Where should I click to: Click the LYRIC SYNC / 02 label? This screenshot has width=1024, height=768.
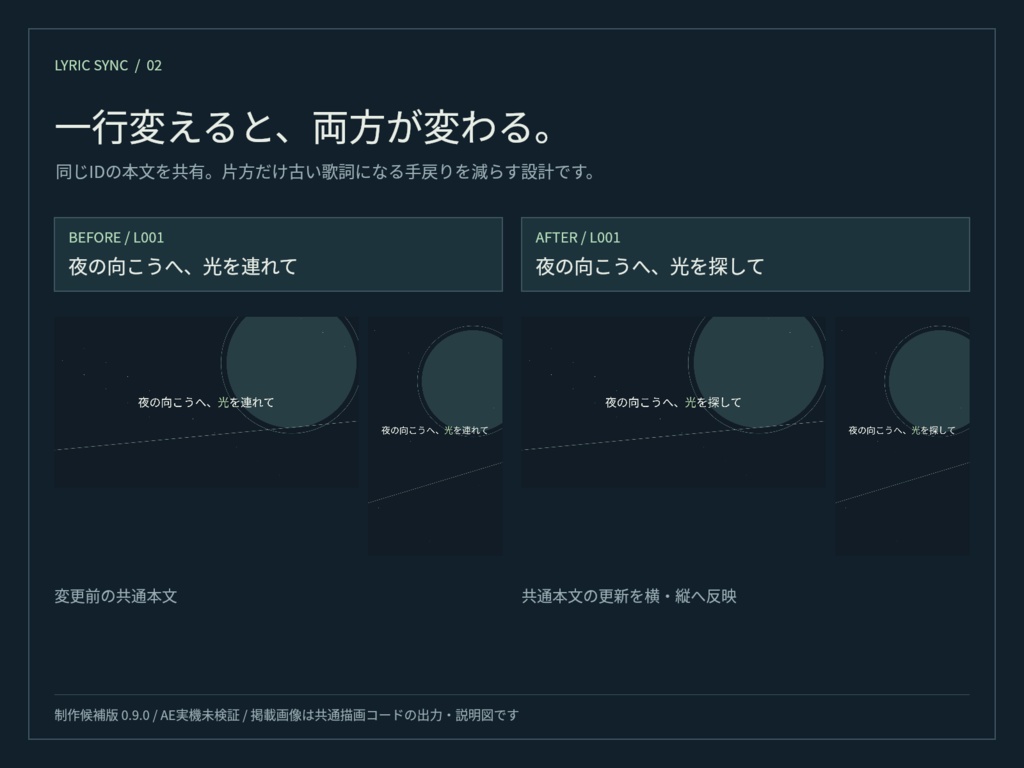point(108,65)
